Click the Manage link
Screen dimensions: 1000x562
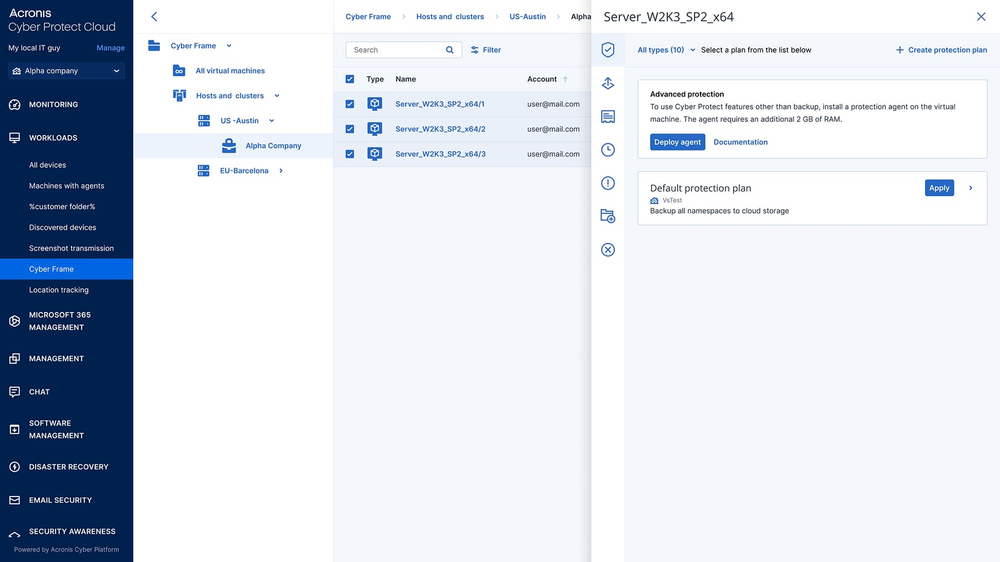(110, 48)
